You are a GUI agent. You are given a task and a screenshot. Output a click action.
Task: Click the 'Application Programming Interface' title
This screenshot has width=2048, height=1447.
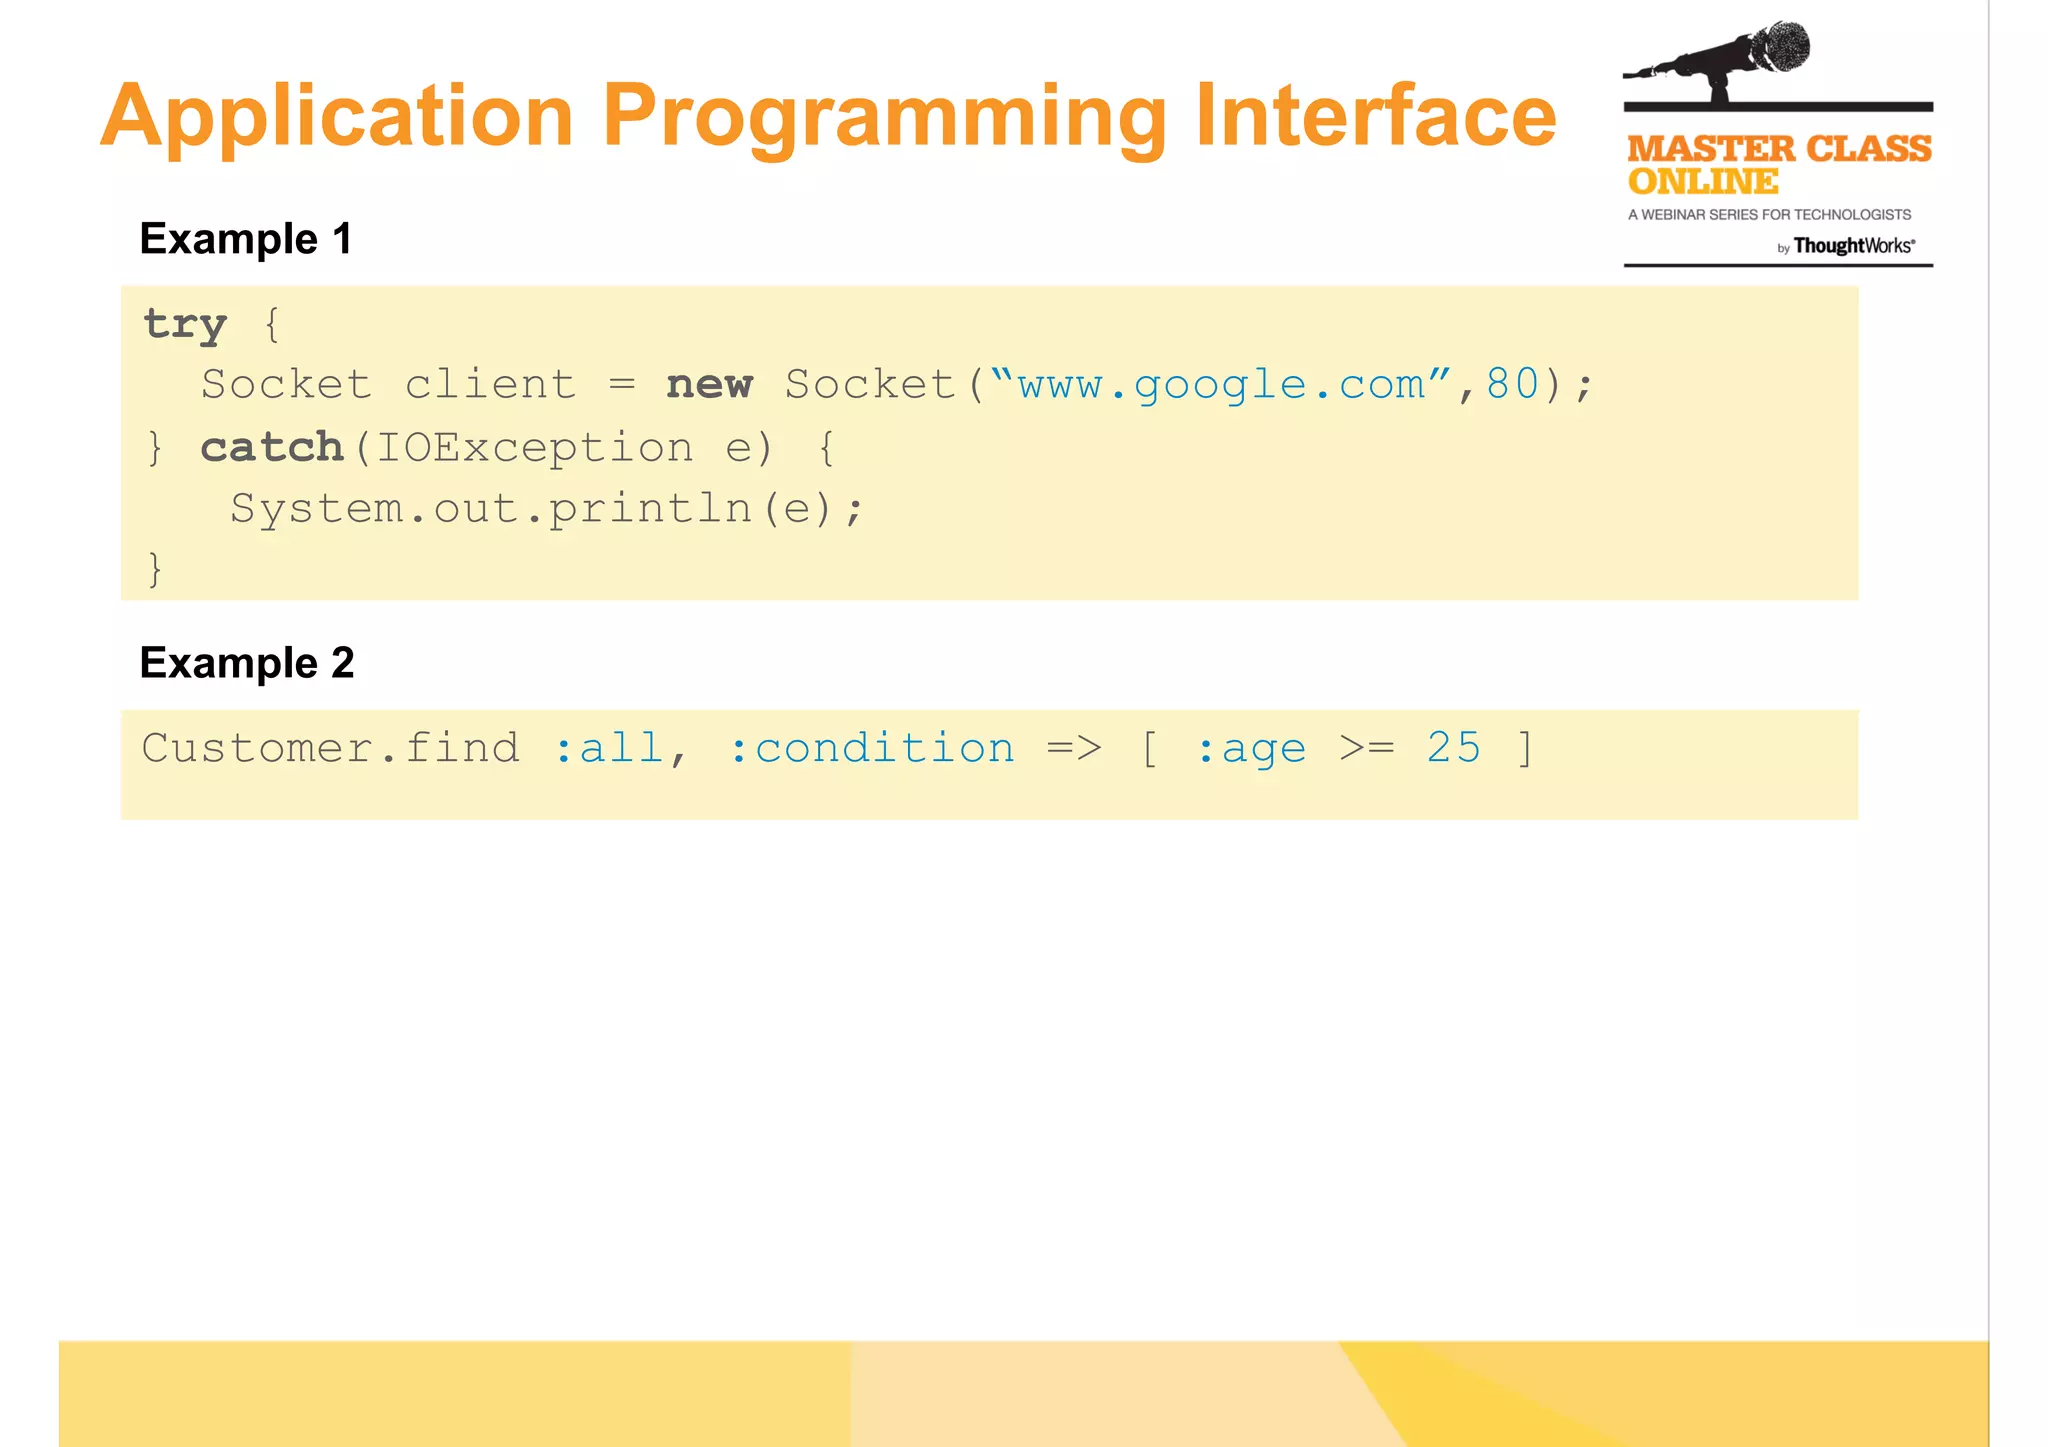coord(828,116)
